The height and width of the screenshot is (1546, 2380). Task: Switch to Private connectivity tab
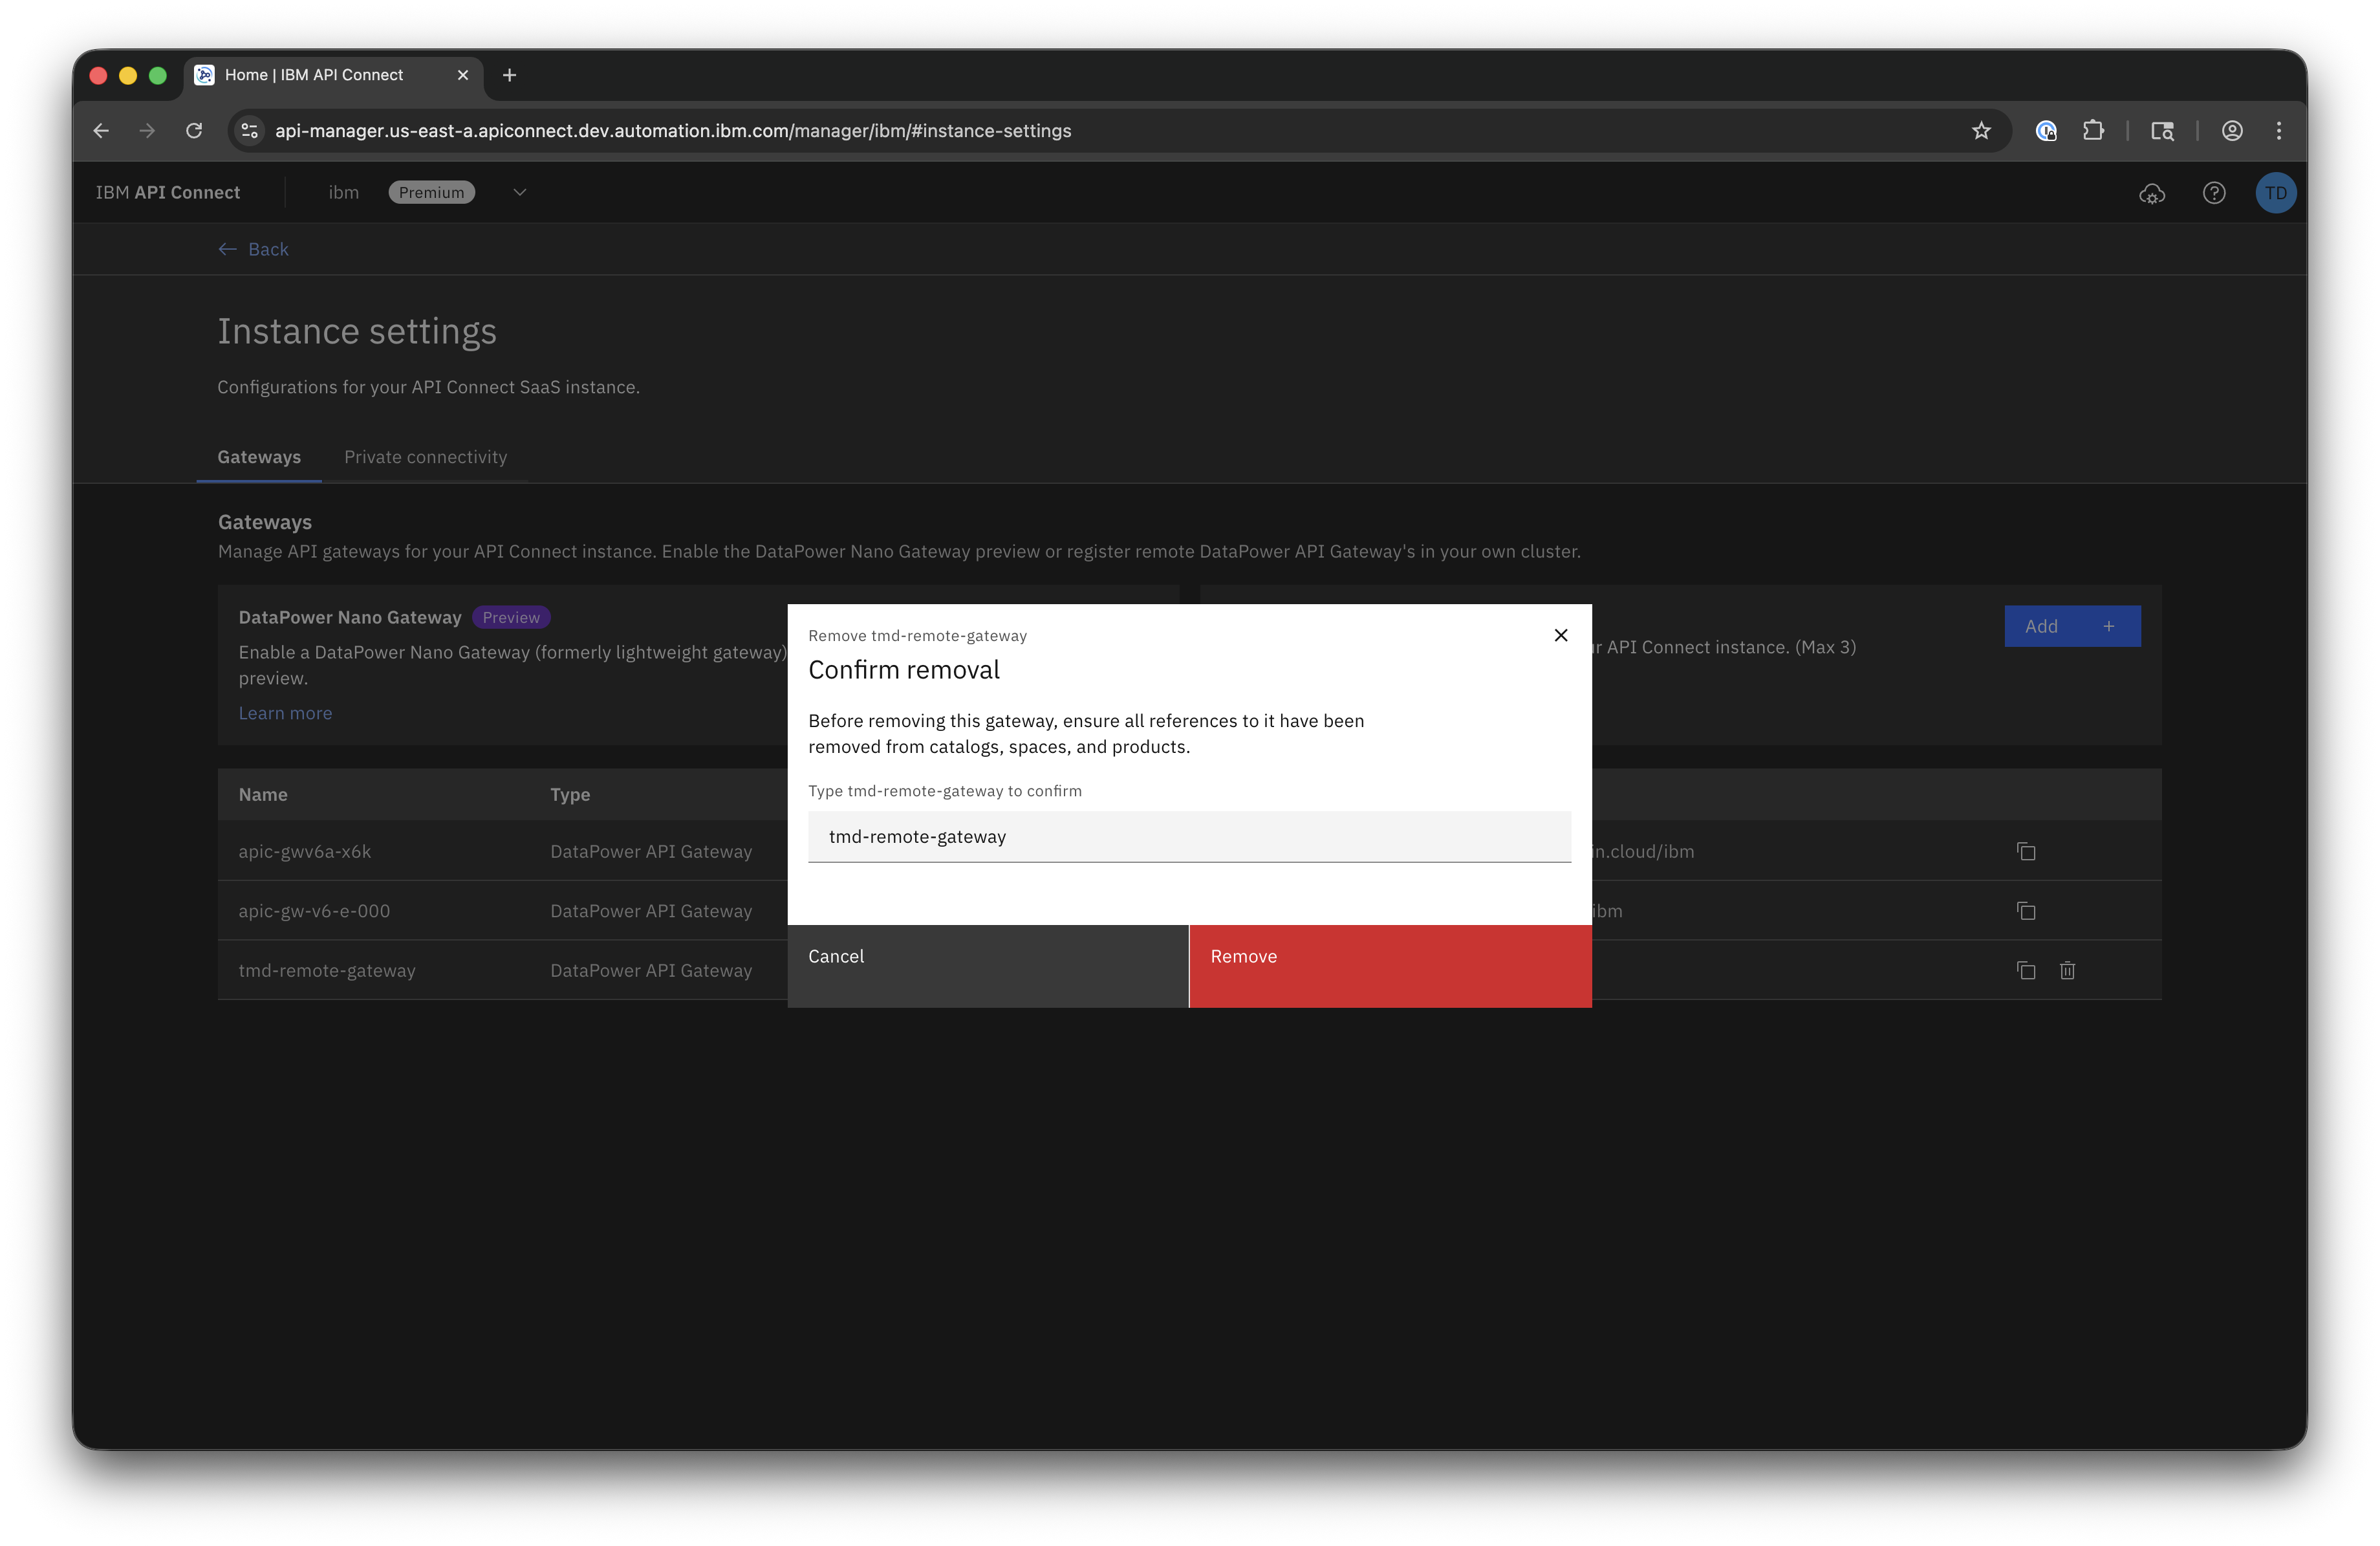tap(425, 457)
